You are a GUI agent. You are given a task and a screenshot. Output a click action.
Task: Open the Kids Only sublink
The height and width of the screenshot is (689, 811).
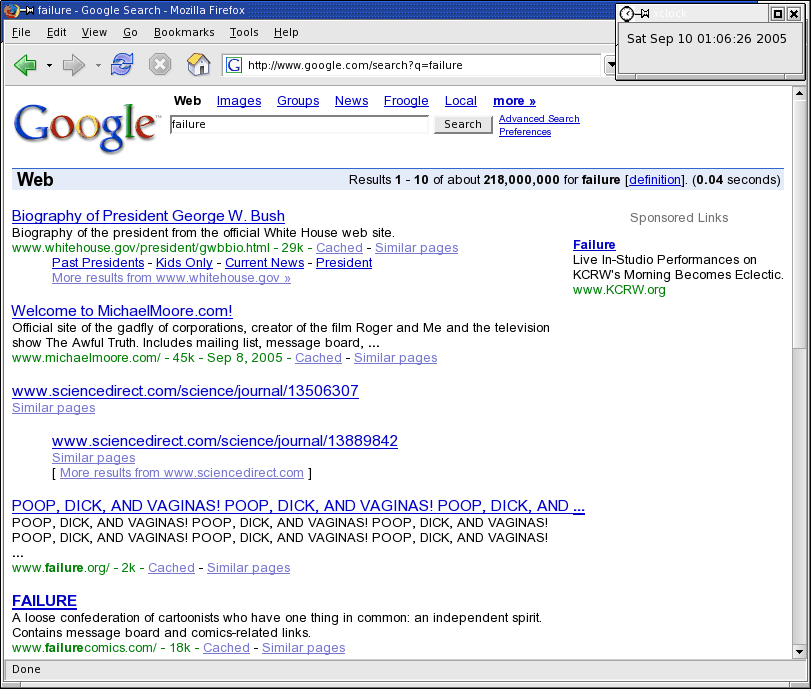pos(184,263)
